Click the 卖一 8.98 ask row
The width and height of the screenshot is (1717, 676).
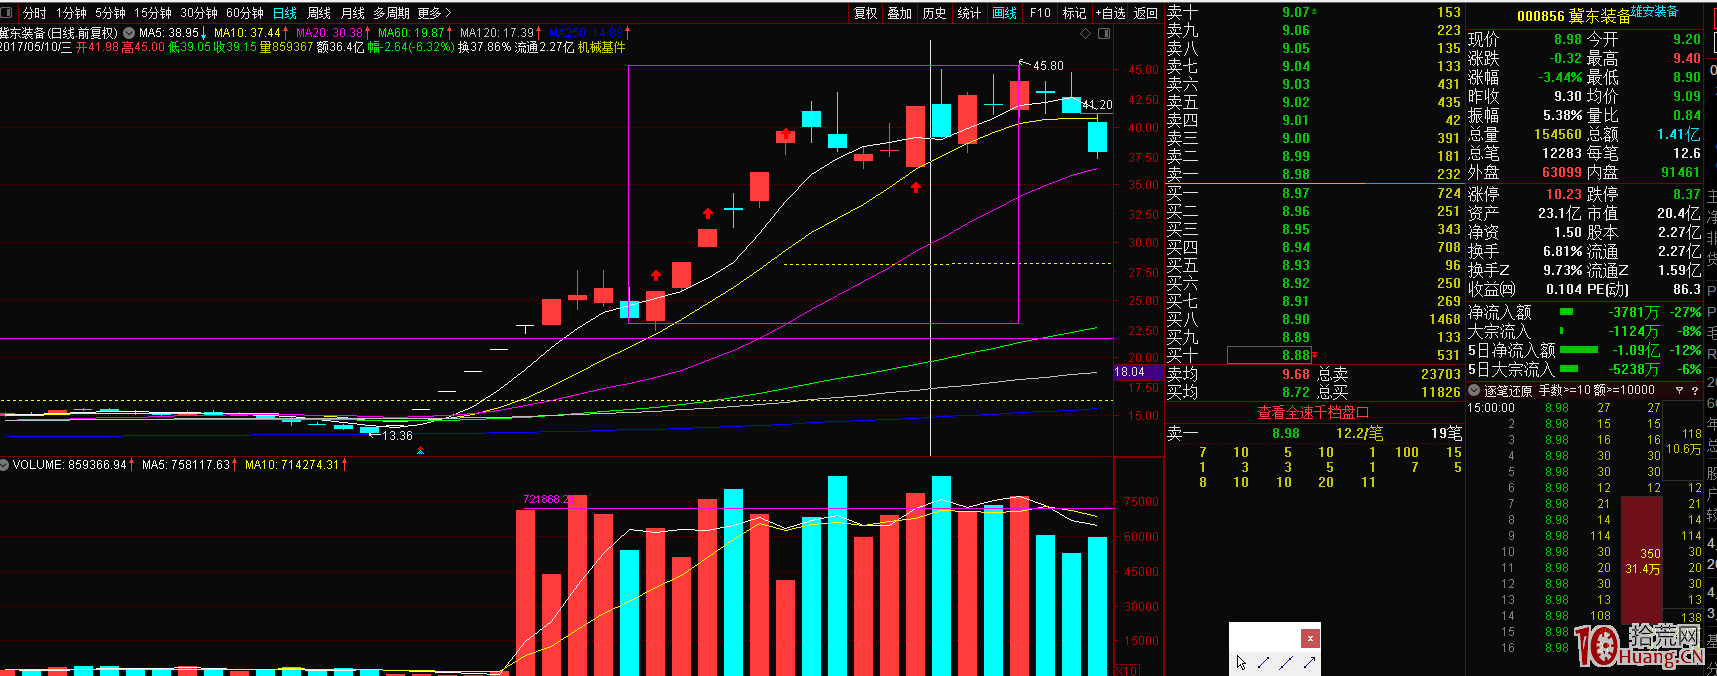(x=1314, y=174)
